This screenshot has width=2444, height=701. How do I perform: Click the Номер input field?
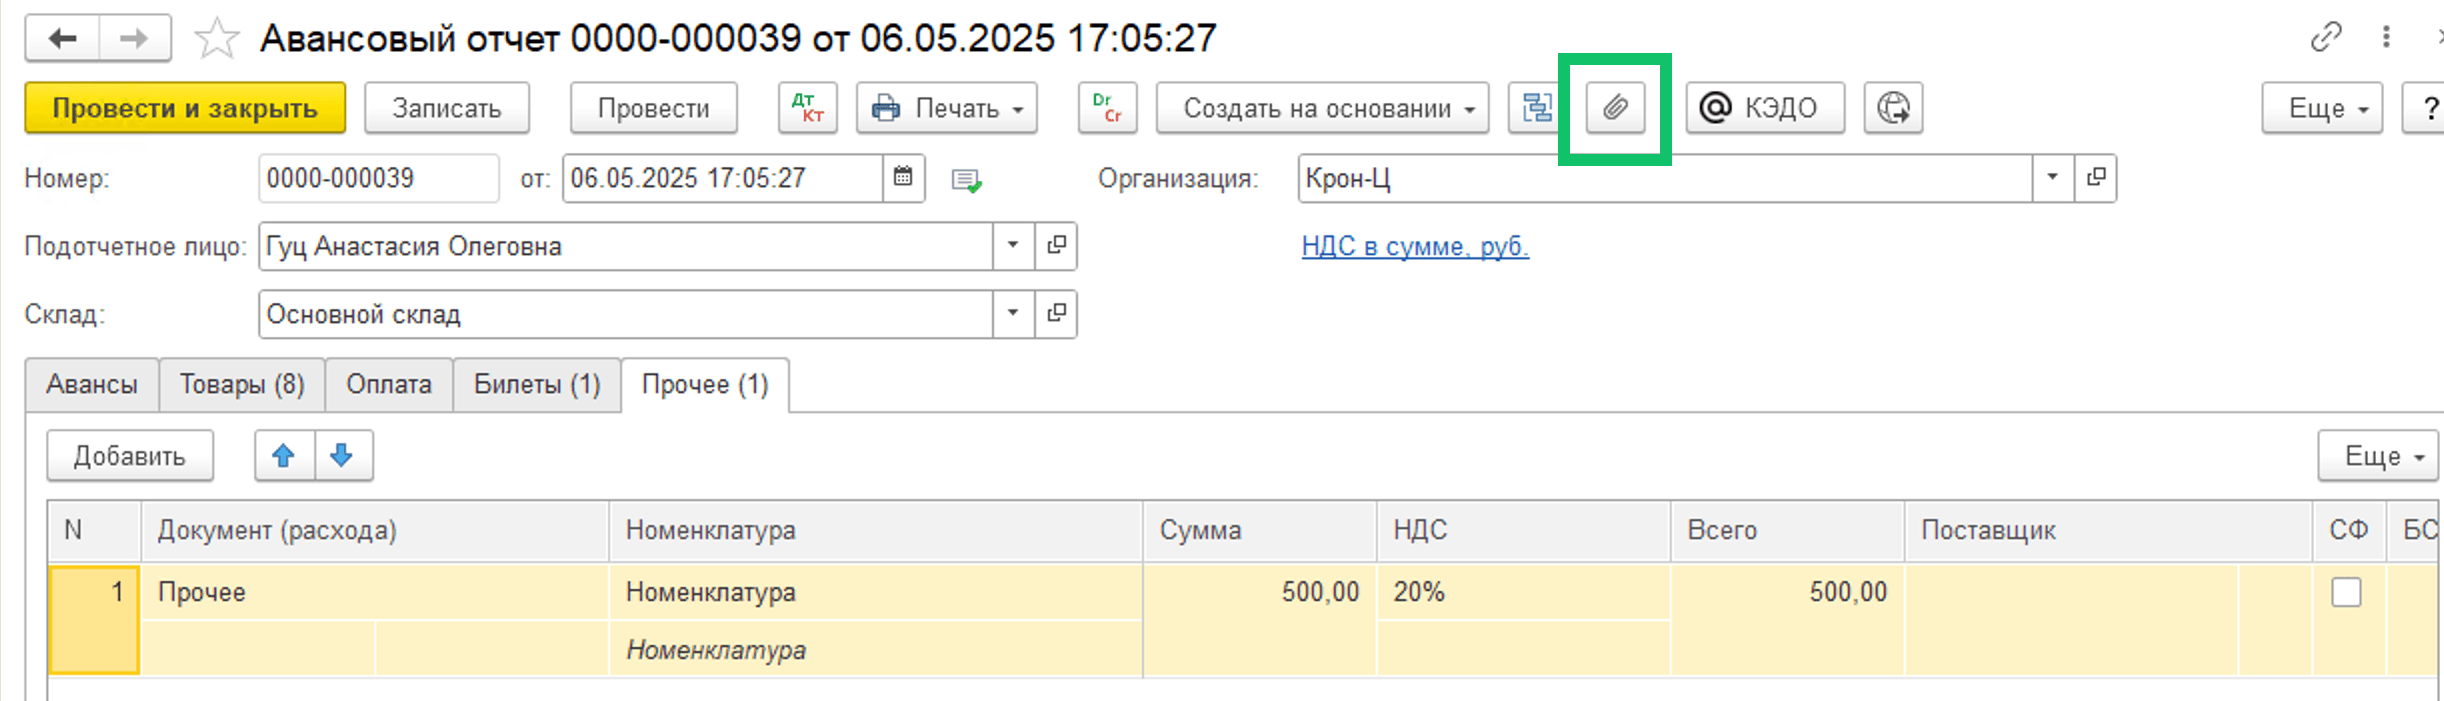(x=378, y=178)
